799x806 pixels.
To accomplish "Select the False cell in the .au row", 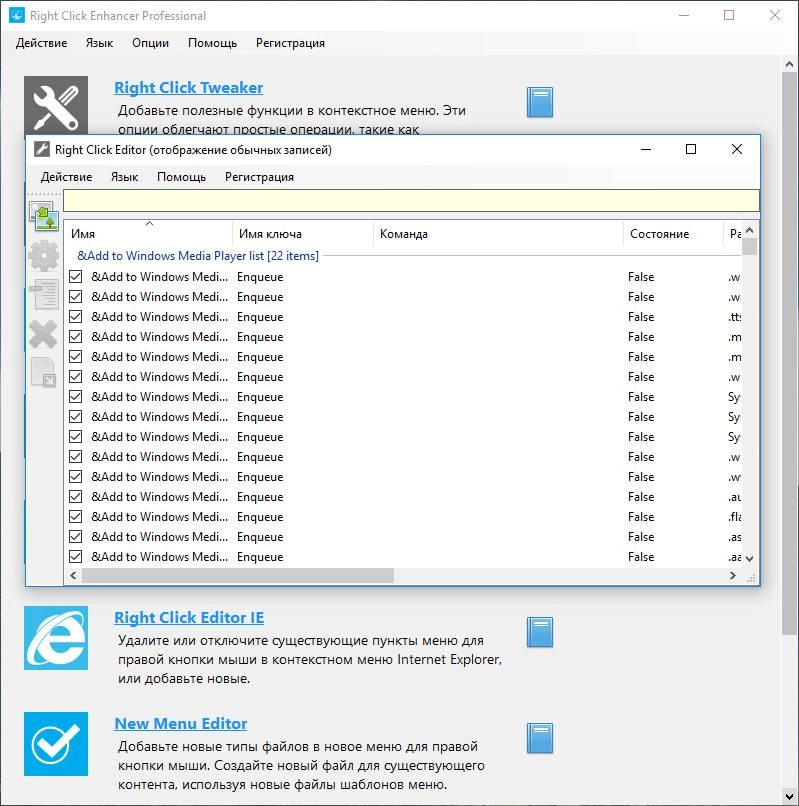I will [x=641, y=497].
